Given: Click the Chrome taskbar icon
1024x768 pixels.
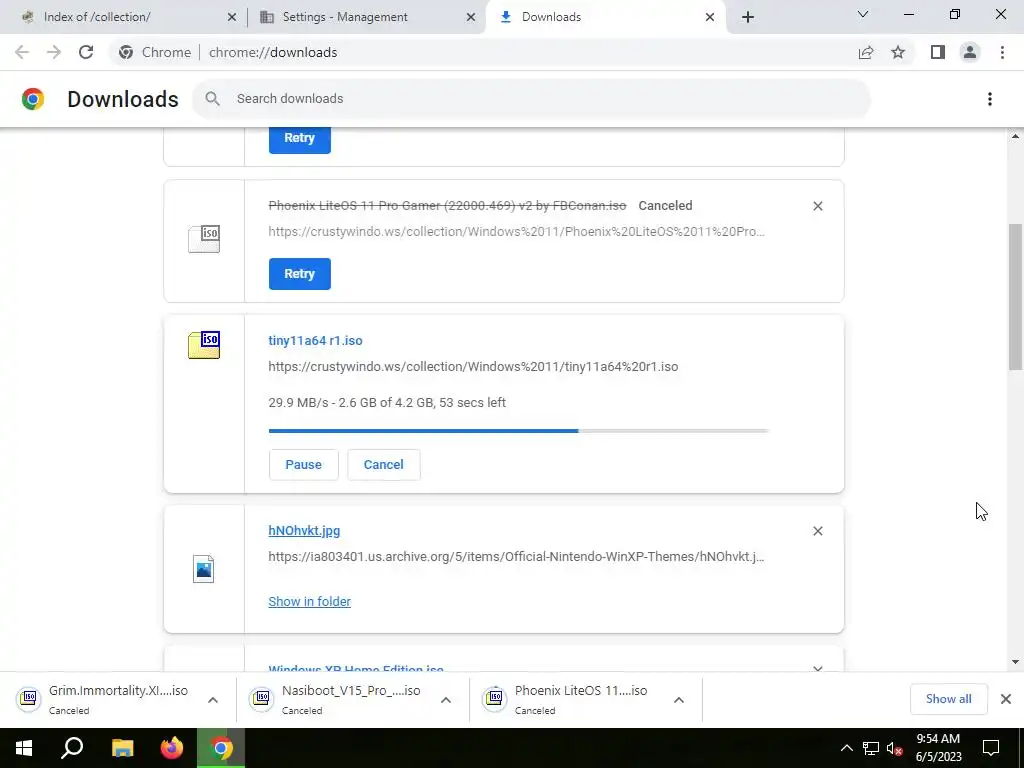Looking at the screenshot, I should click(x=221, y=748).
